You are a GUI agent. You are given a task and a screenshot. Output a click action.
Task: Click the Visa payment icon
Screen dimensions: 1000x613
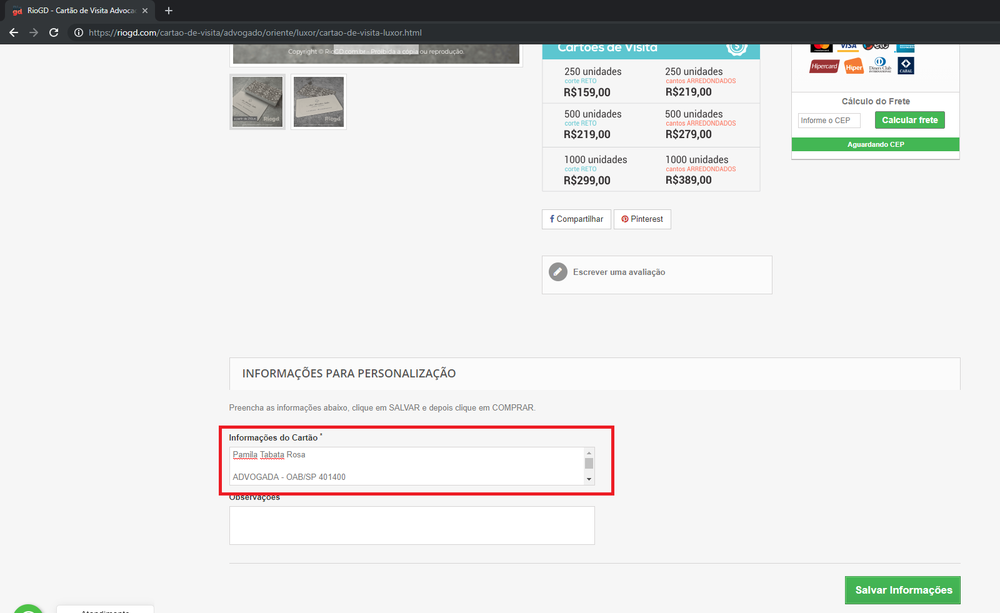(x=848, y=47)
